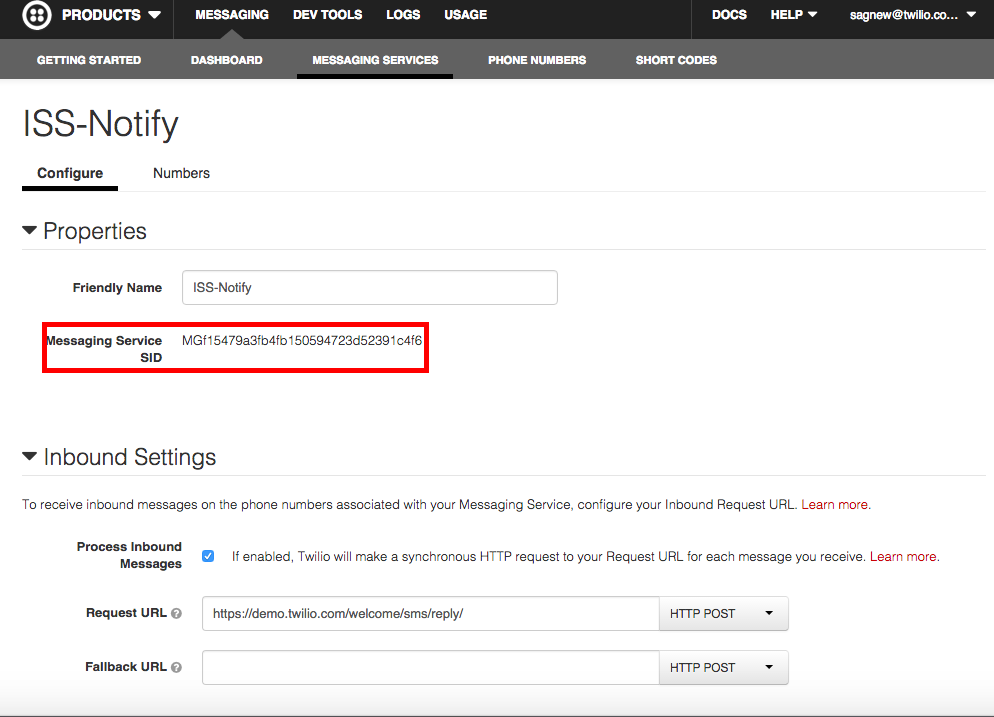Open the Logs menu
The height and width of the screenshot is (717, 994).
click(x=403, y=15)
